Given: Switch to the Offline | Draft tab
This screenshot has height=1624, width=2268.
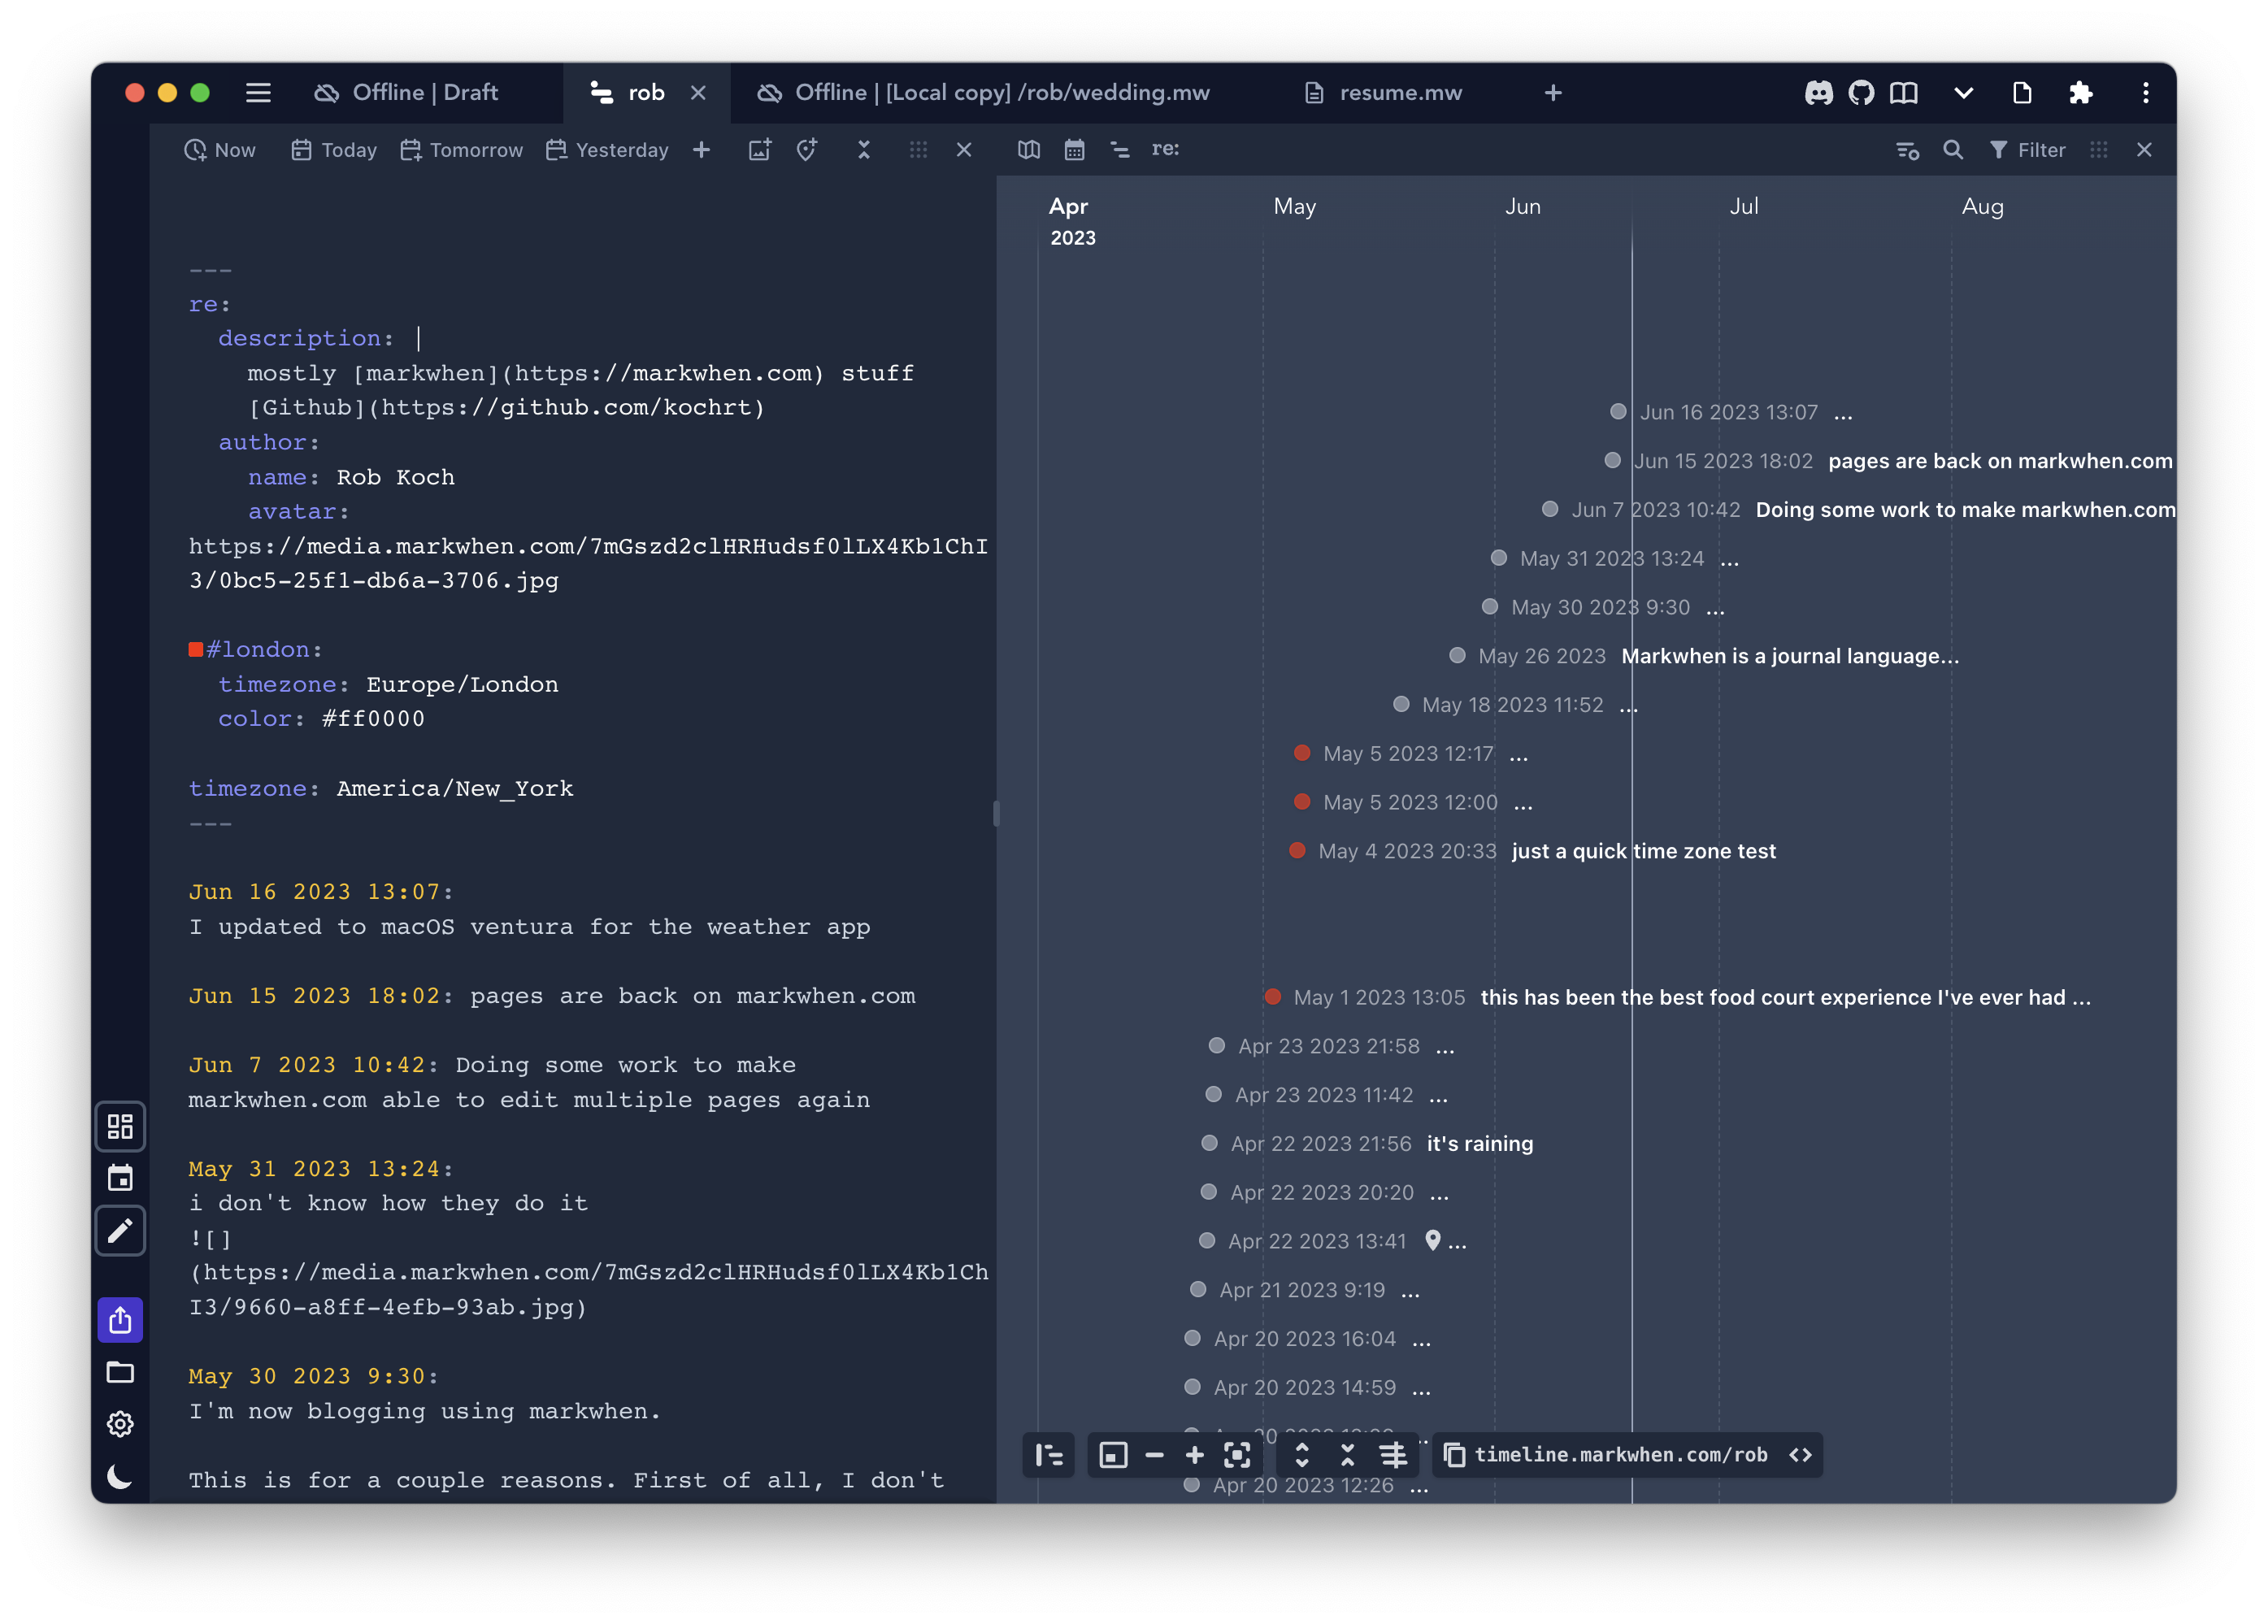Looking at the screenshot, I should point(406,93).
